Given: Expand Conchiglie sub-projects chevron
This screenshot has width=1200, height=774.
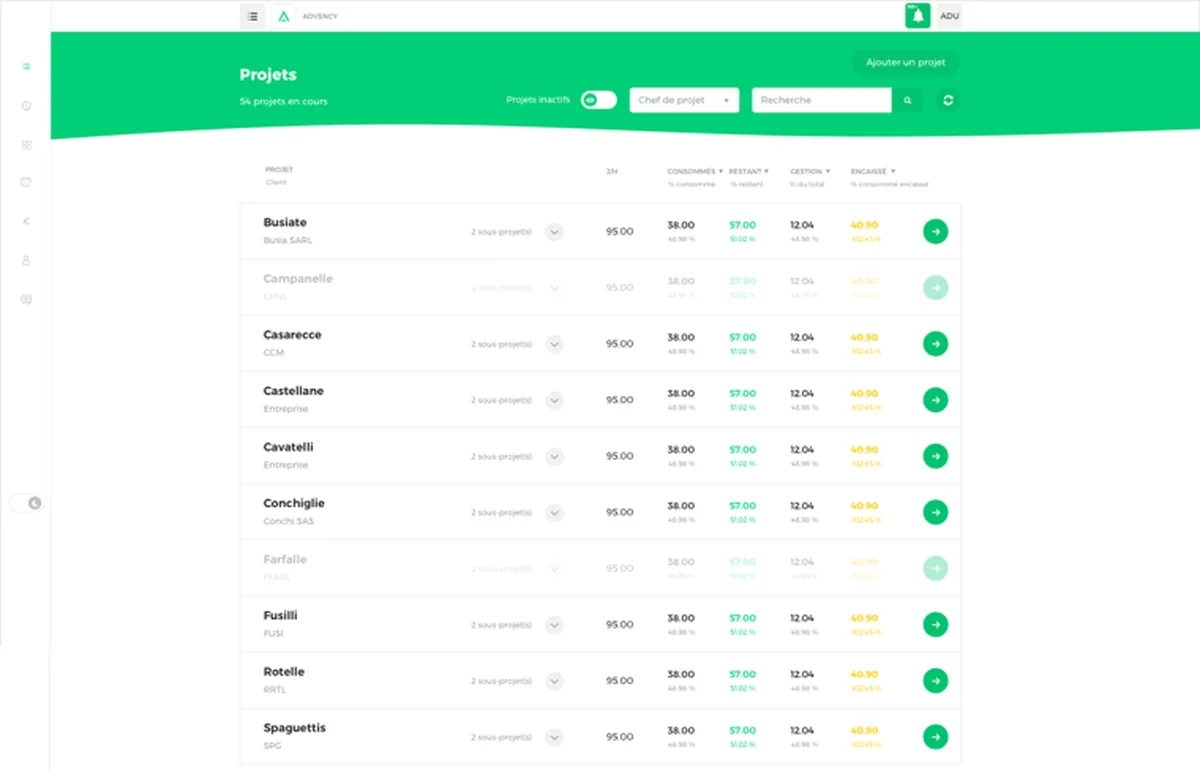Looking at the screenshot, I should click(555, 512).
